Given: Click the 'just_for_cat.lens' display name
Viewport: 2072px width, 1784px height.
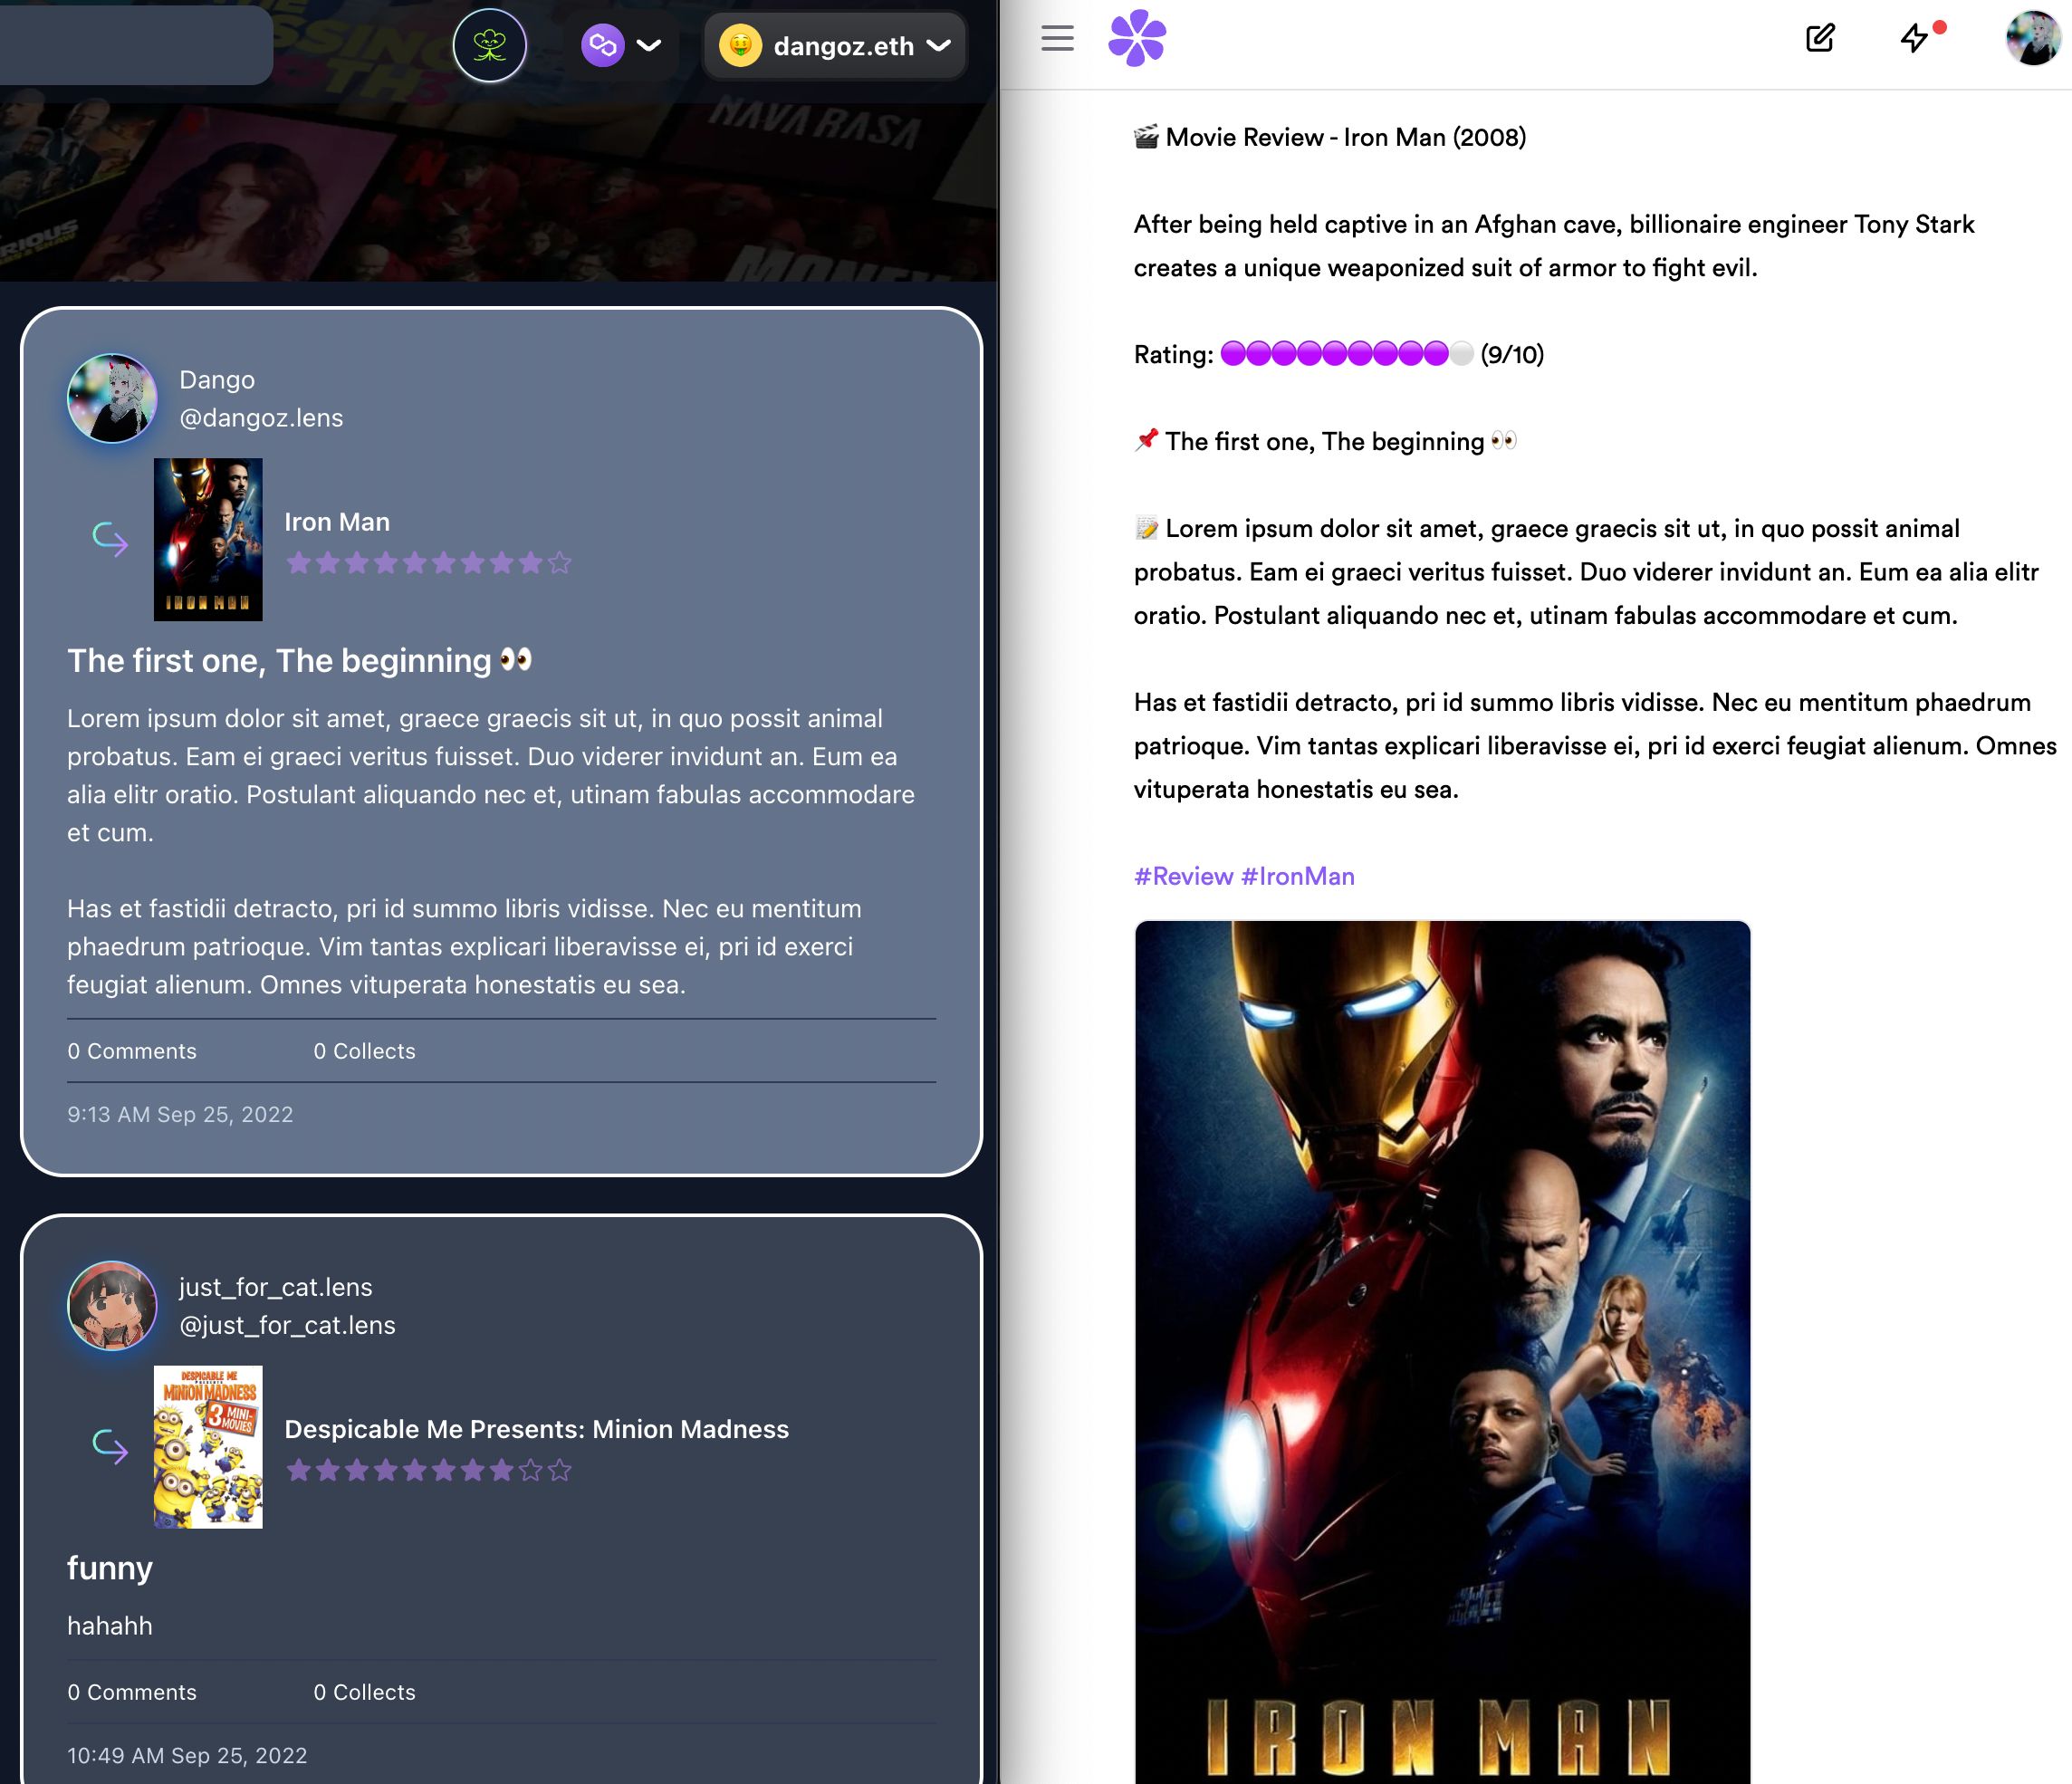Looking at the screenshot, I should point(276,1287).
